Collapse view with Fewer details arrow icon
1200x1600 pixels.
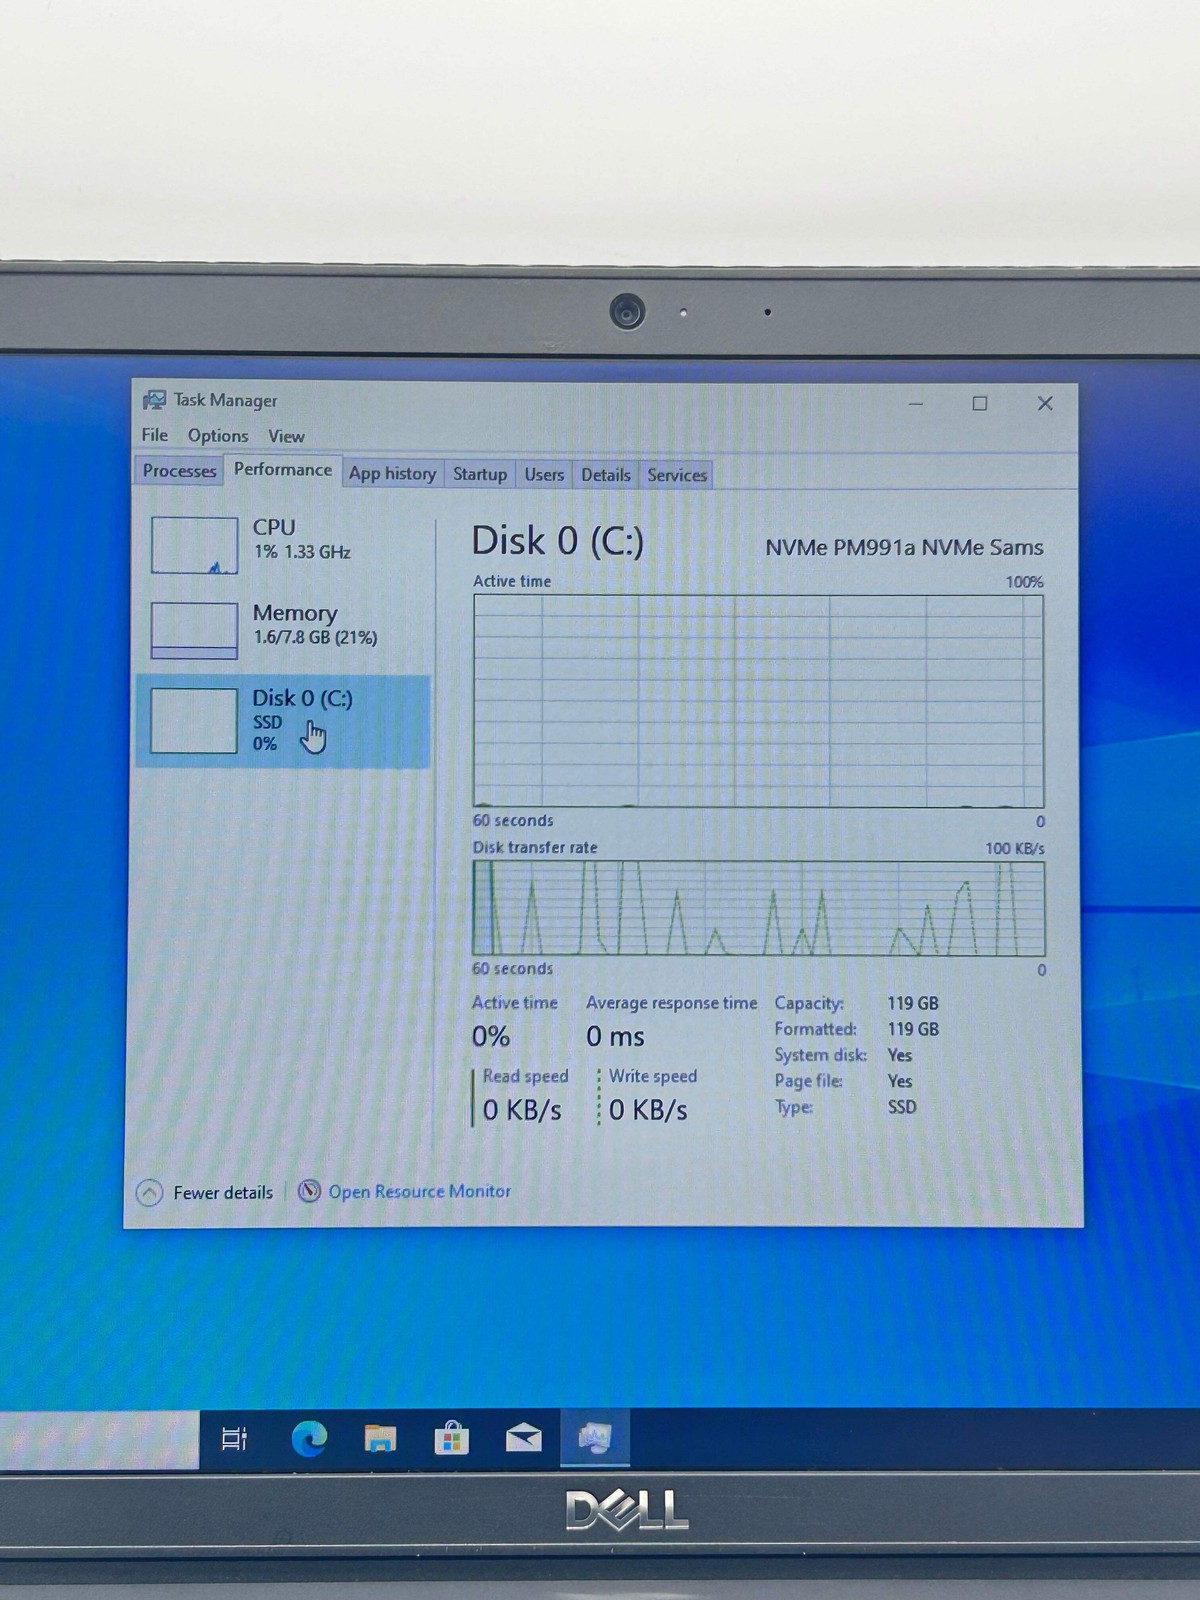149,1193
